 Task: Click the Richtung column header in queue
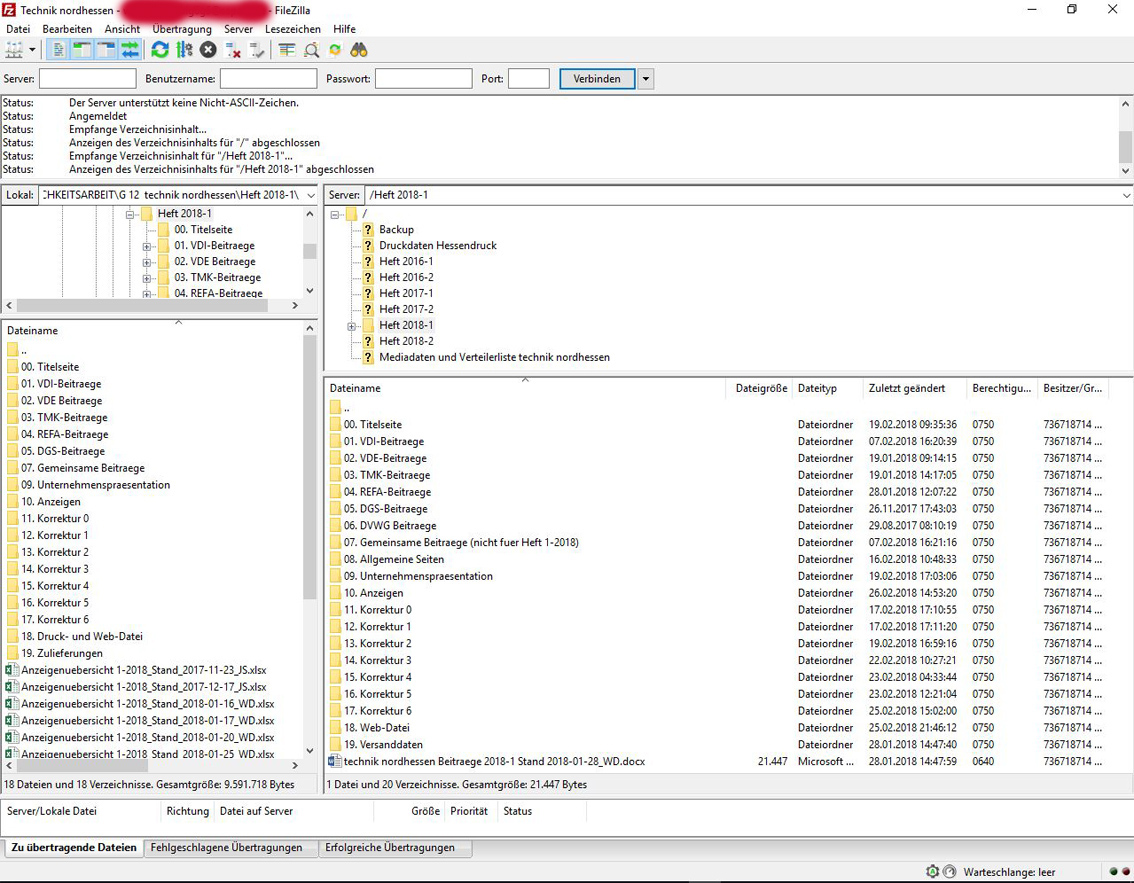pyautogui.click(x=187, y=811)
